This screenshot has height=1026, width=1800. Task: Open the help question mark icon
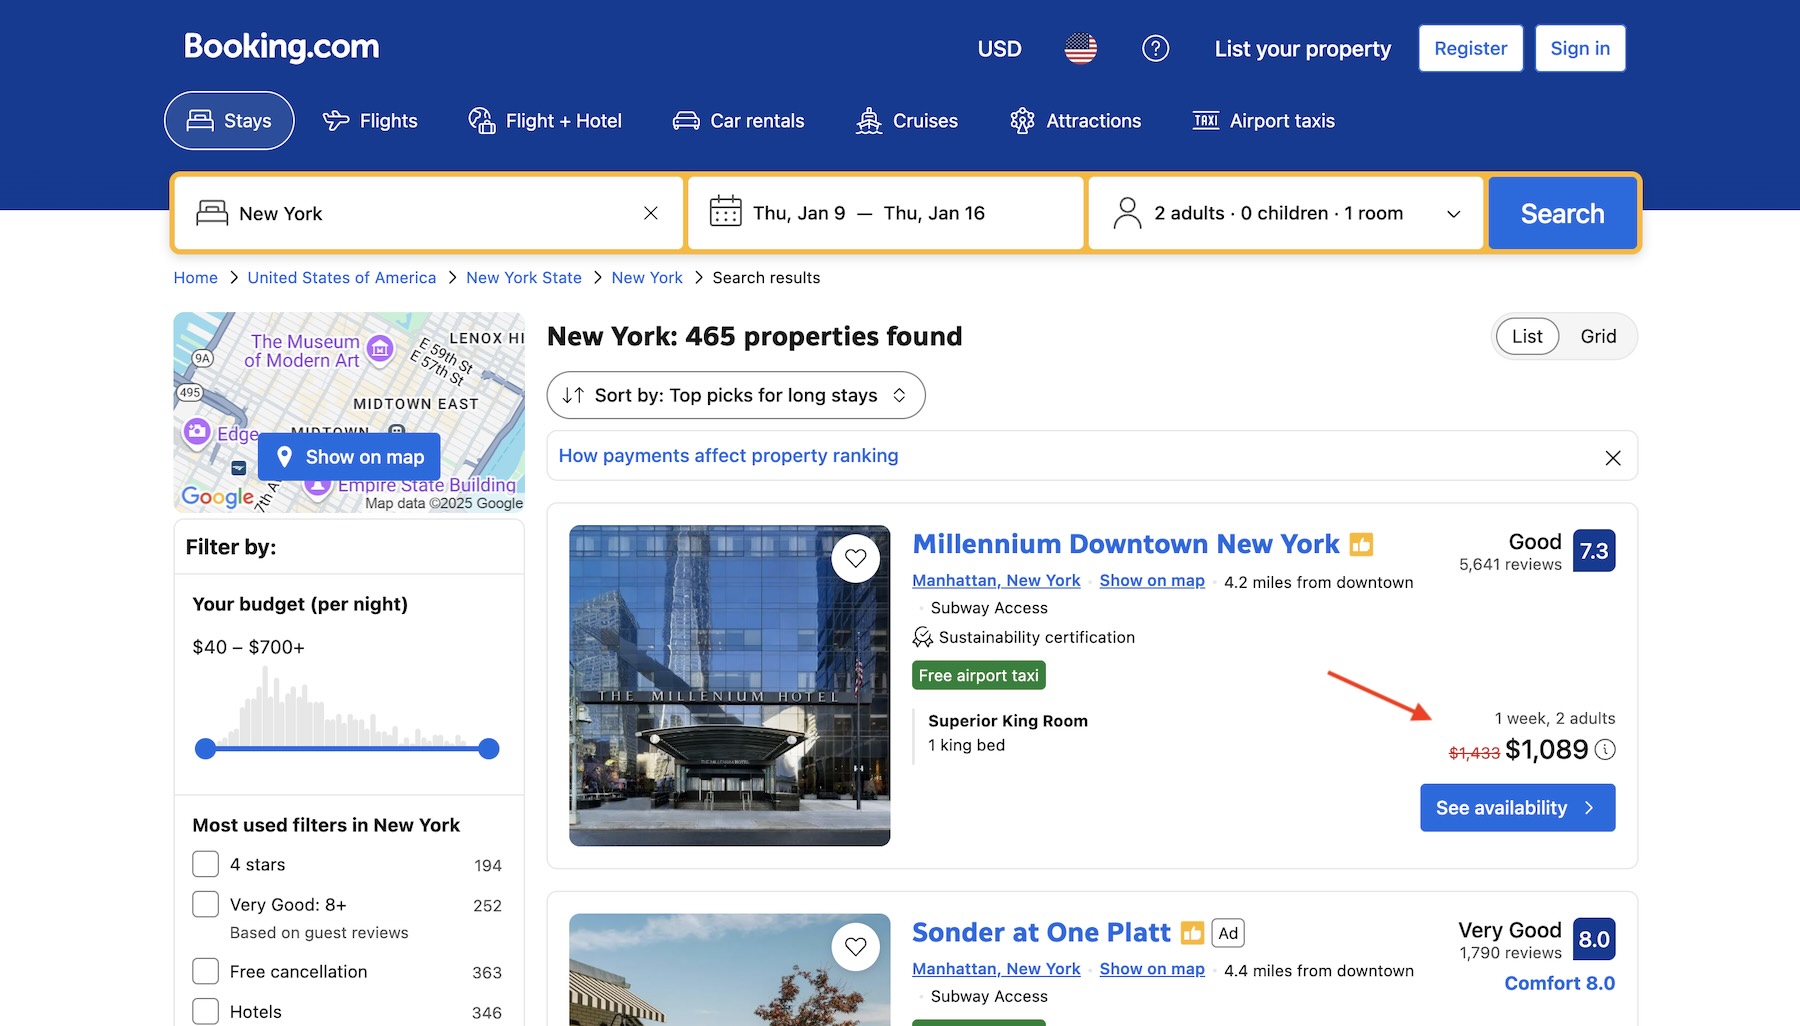pos(1155,48)
